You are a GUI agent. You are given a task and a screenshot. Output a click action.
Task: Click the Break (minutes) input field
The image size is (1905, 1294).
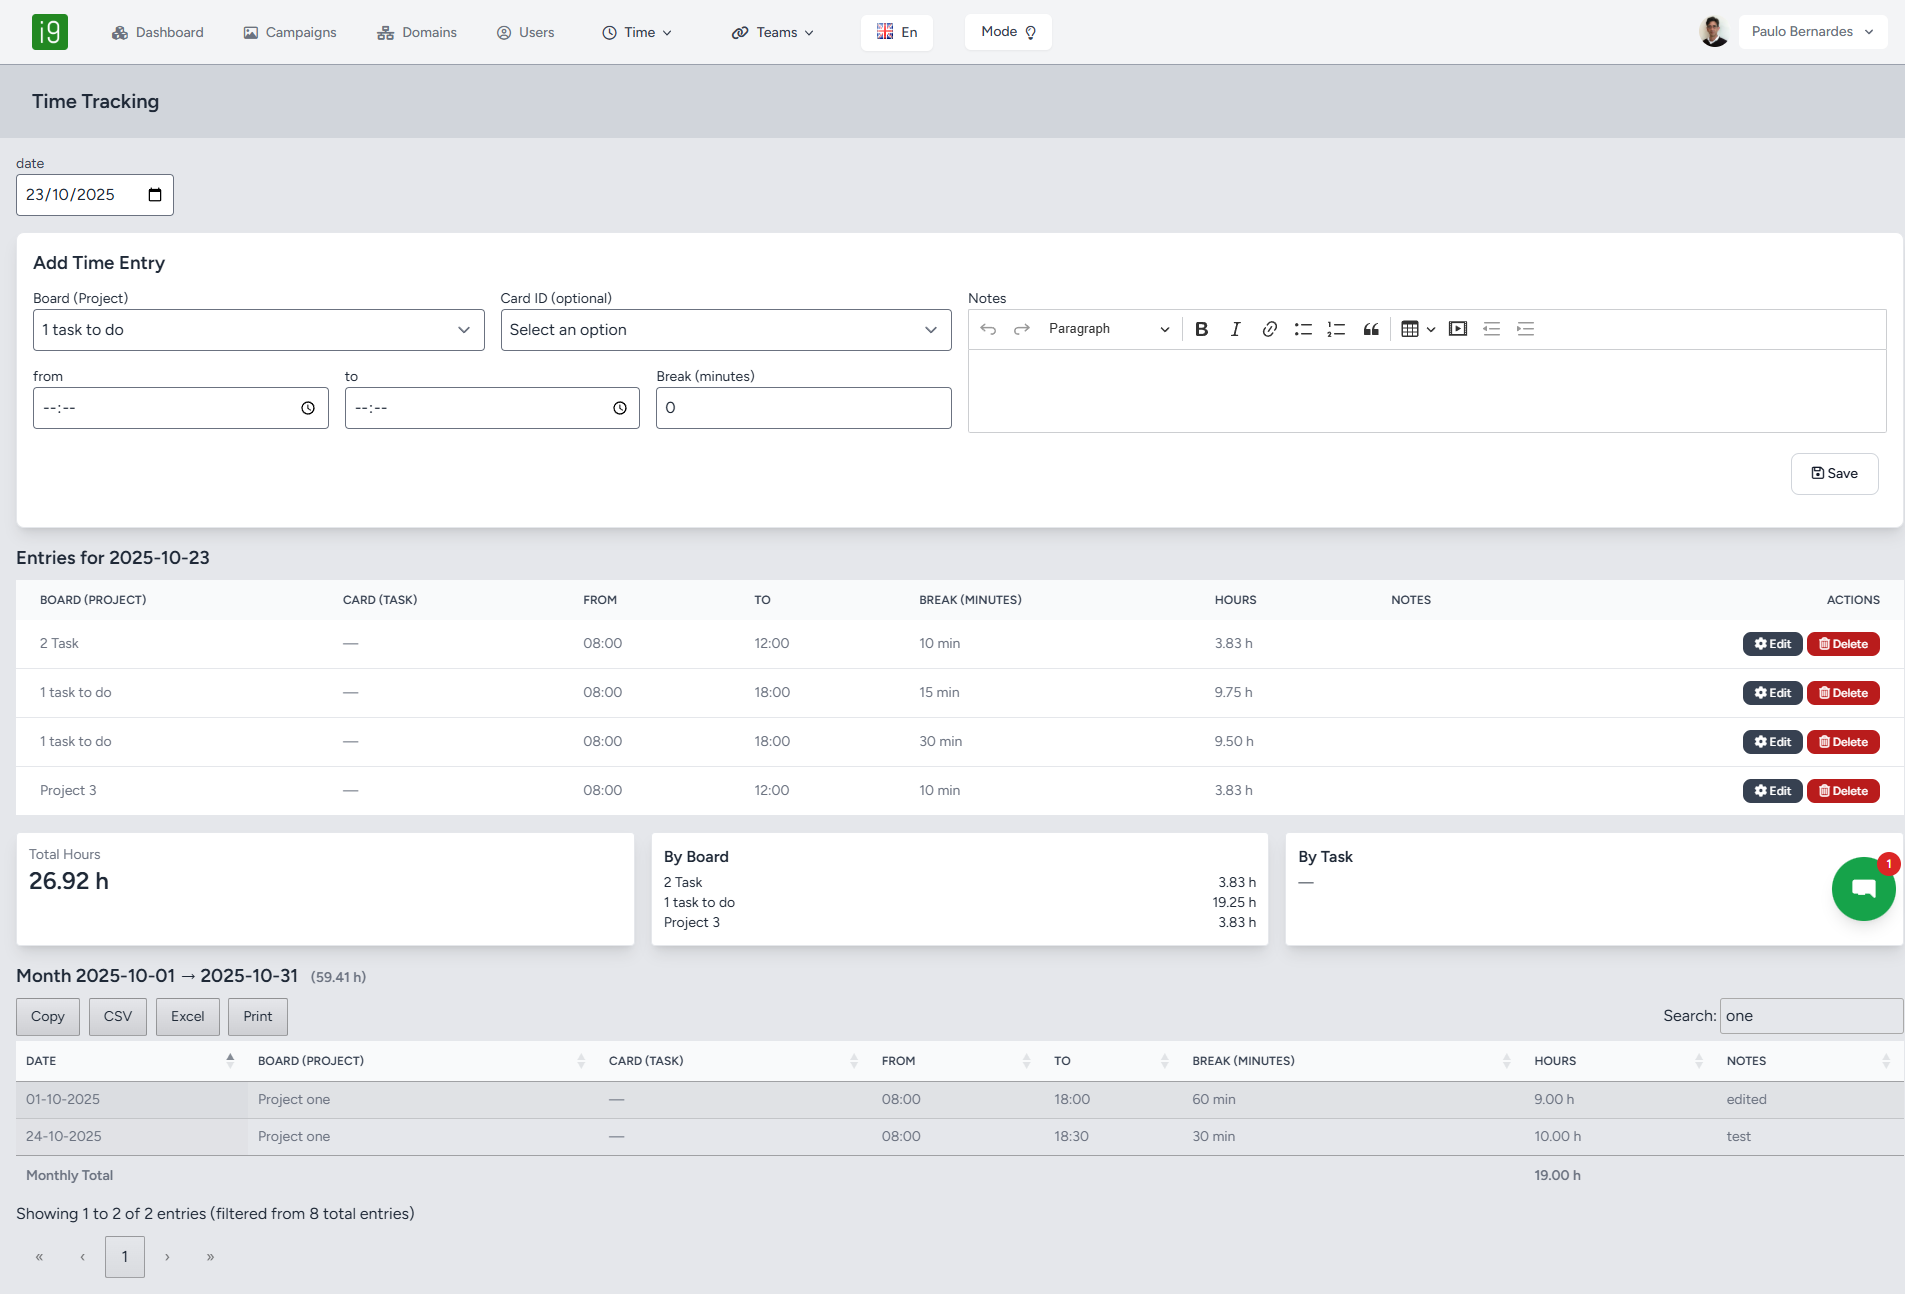click(803, 408)
